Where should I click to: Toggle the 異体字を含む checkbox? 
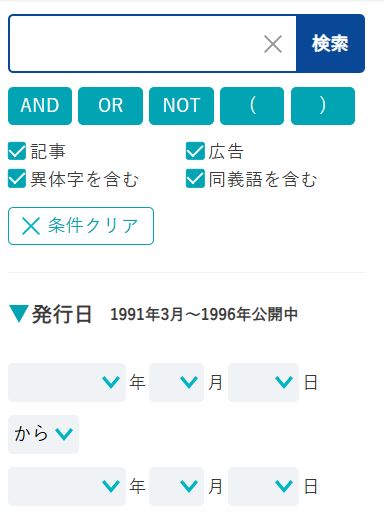click(x=17, y=178)
